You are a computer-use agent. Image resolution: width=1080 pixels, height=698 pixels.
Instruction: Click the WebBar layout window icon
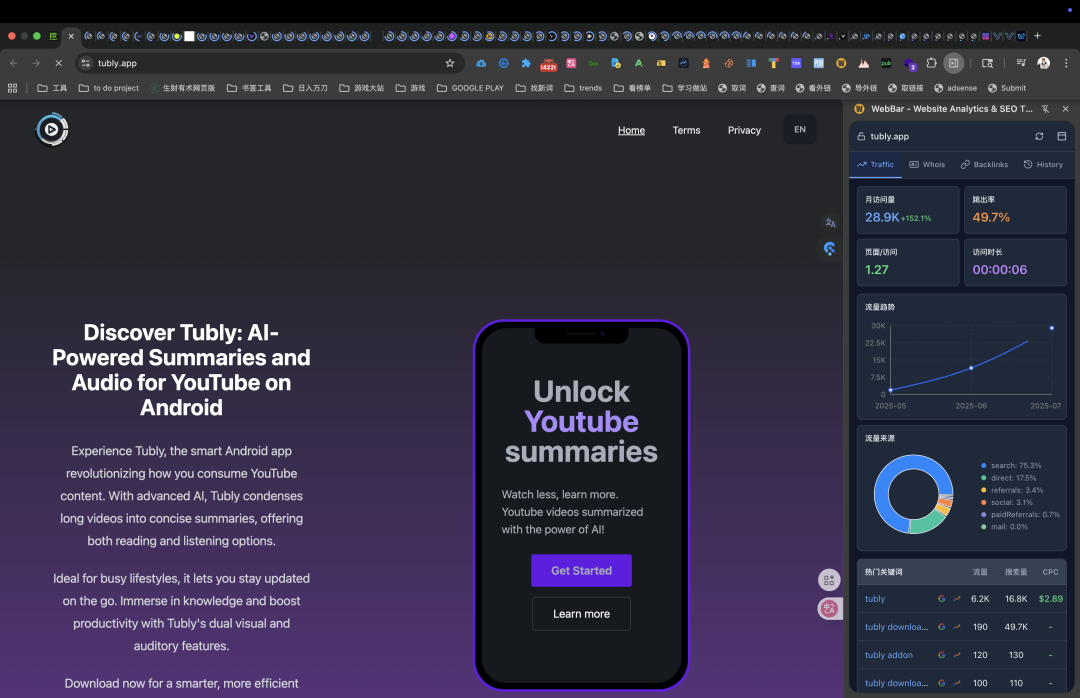pos(1061,136)
